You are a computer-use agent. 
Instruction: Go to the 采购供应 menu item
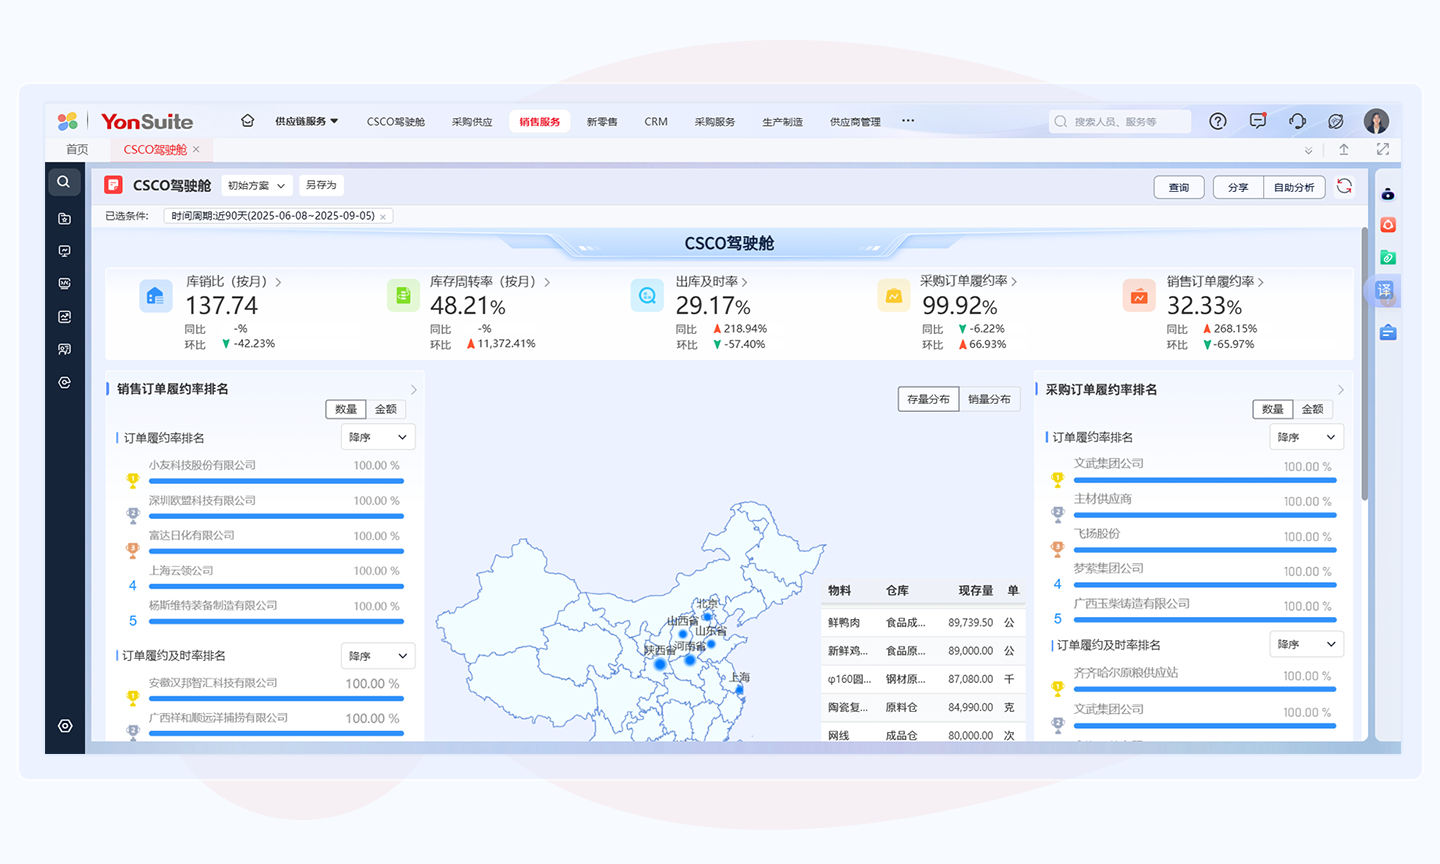click(471, 122)
